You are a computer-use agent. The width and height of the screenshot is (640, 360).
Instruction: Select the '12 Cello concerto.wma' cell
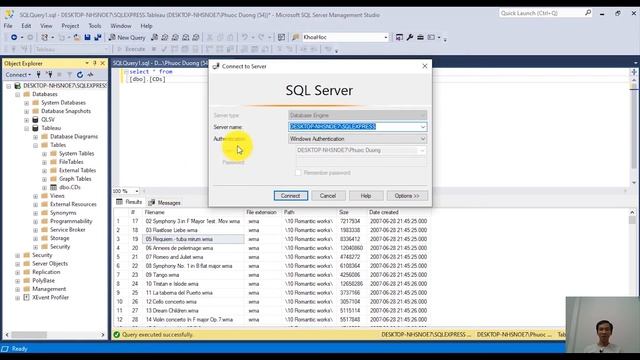(x=193, y=302)
